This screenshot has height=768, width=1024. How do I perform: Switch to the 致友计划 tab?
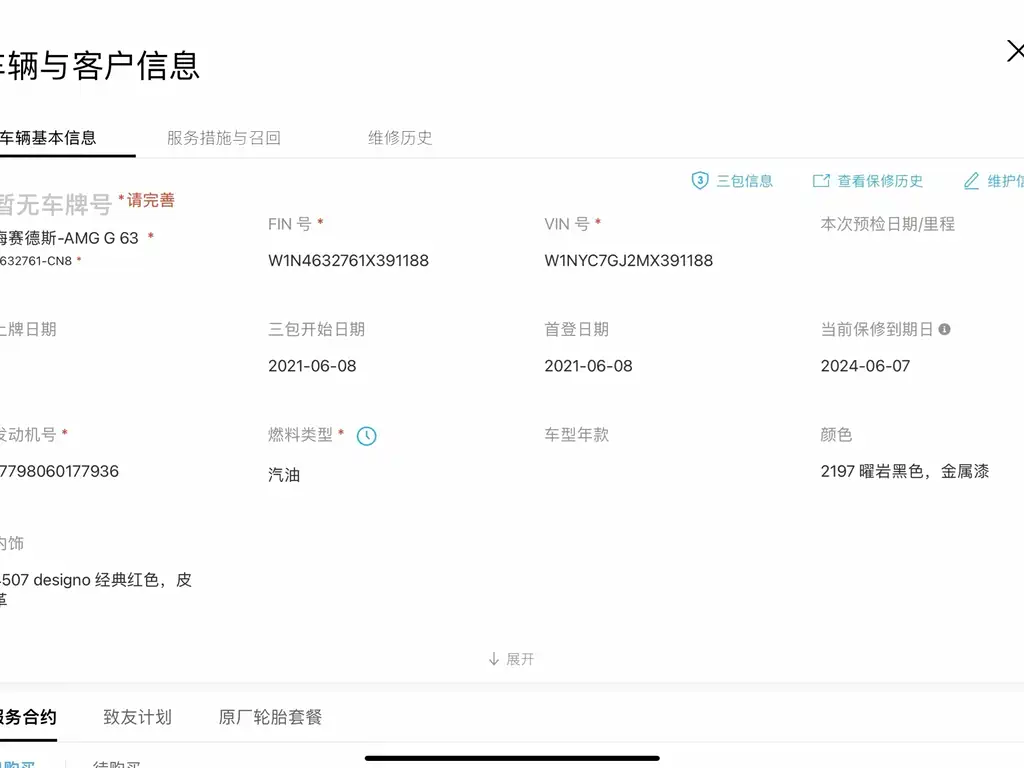pos(138,717)
